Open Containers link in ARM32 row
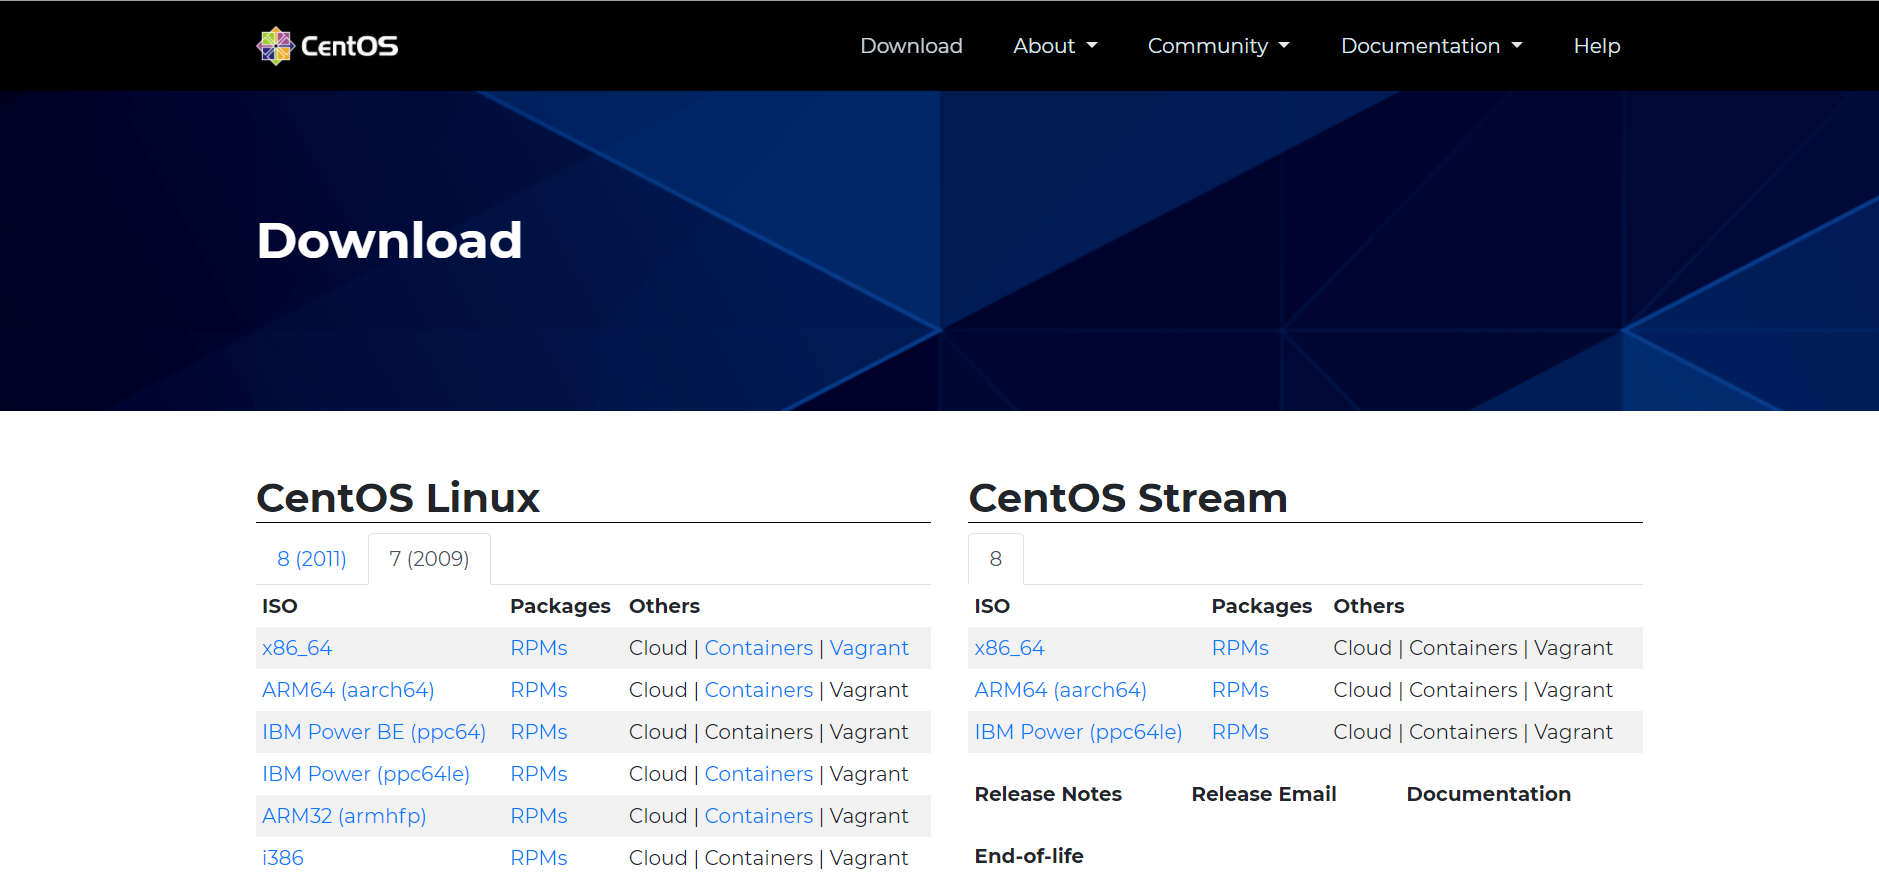Viewport: 1879px width, 873px height. [759, 816]
